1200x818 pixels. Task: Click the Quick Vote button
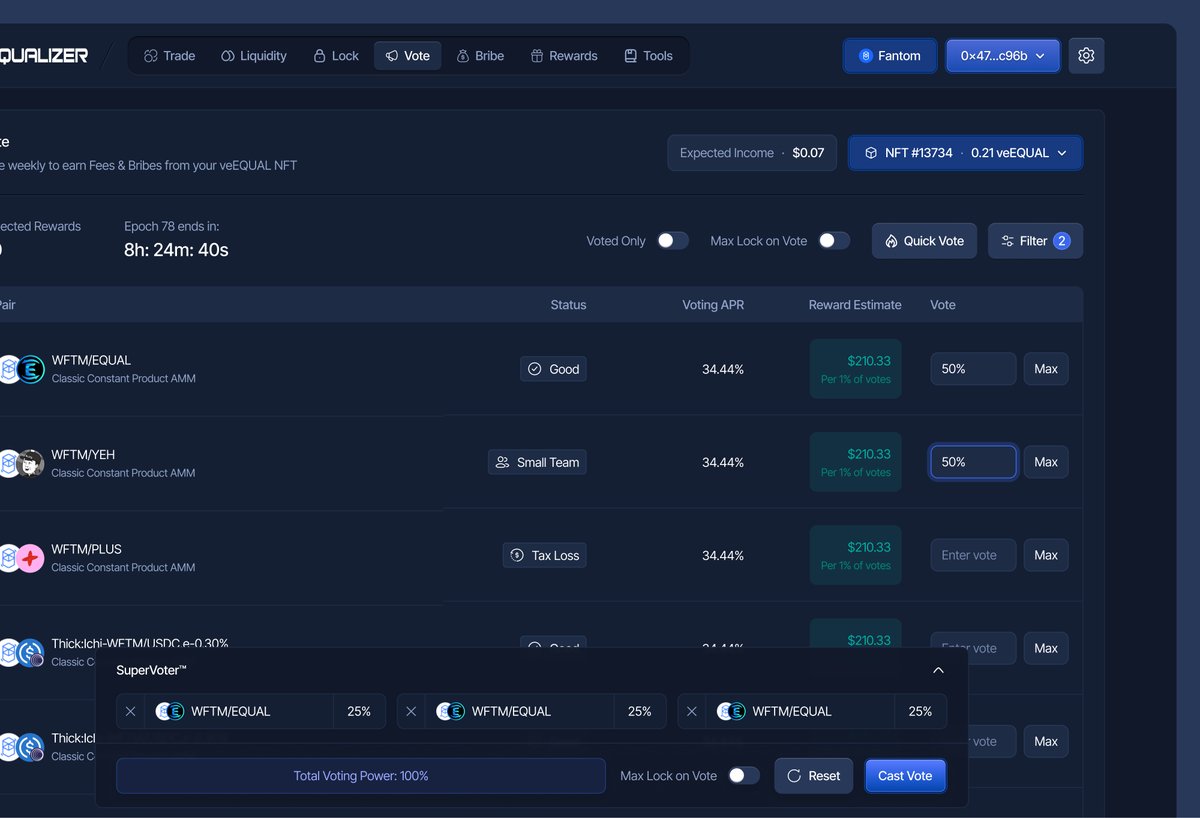coord(924,241)
